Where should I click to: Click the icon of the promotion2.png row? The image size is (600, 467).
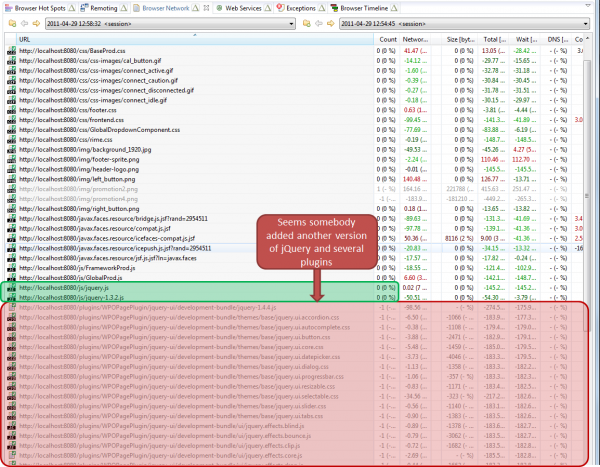coord(11,189)
